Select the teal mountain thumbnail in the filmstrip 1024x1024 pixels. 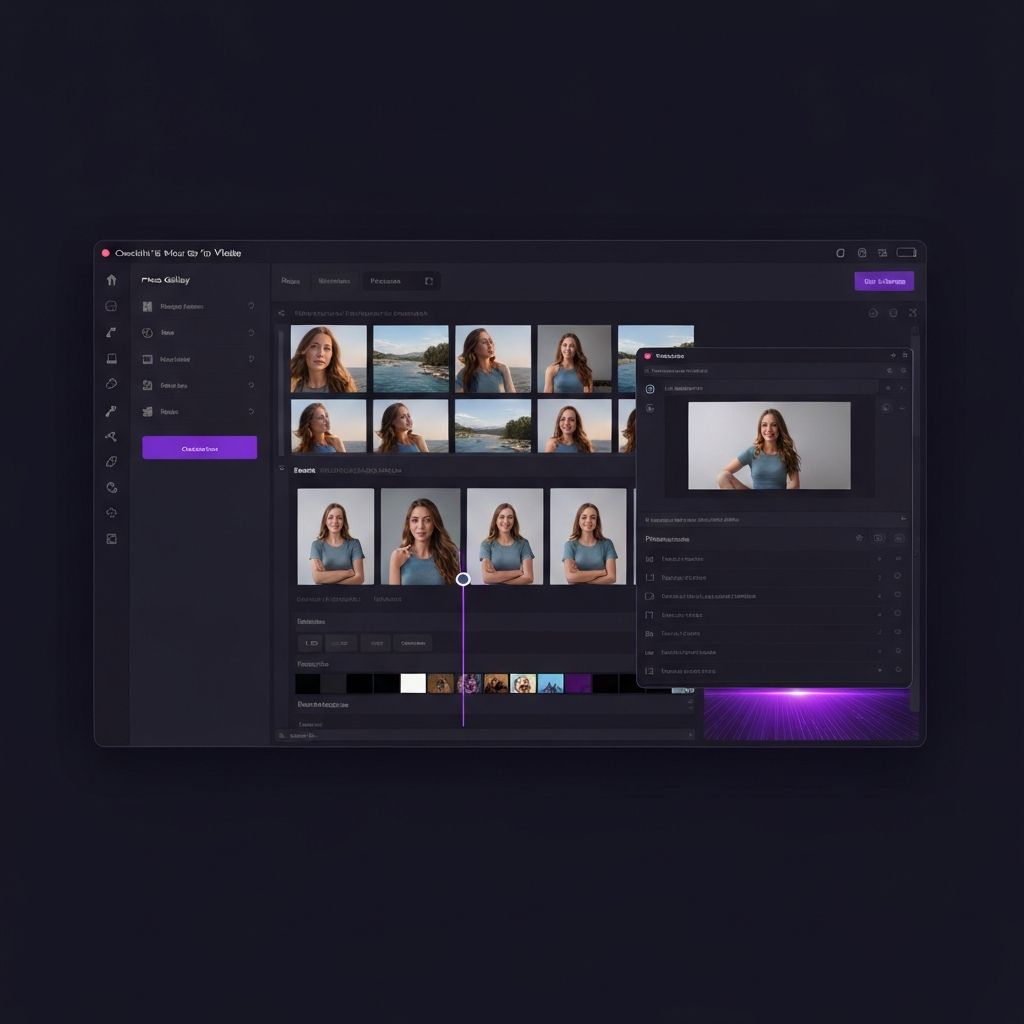550,682
